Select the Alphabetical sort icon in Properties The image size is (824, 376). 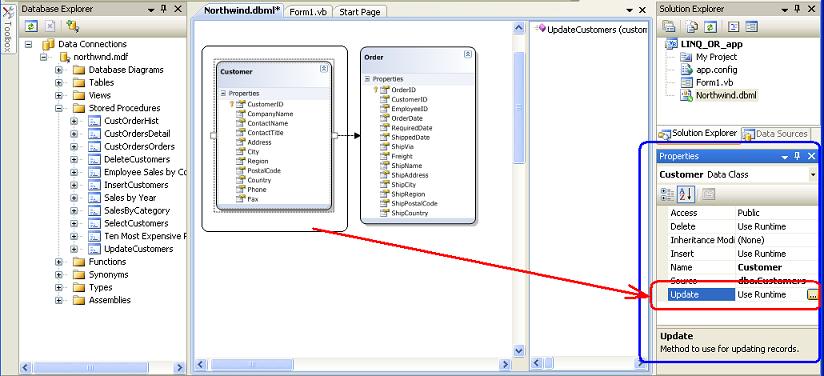[x=686, y=195]
